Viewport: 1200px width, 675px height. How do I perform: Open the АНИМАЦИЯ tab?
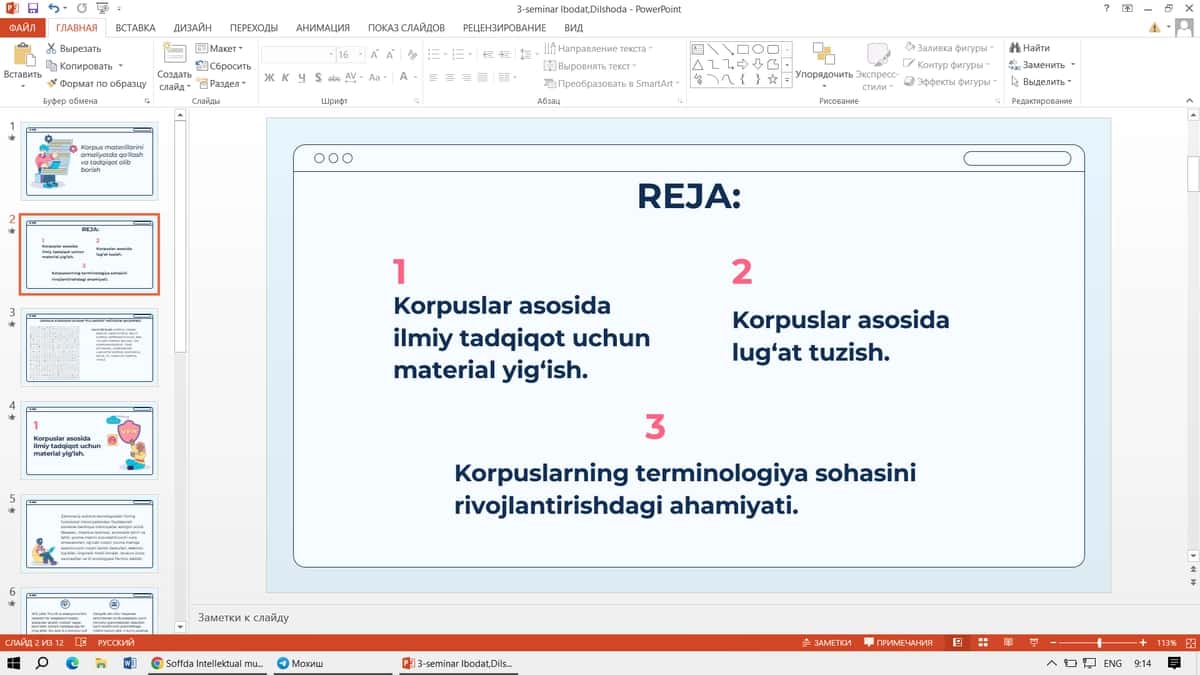pyautogui.click(x=323, y=28)
